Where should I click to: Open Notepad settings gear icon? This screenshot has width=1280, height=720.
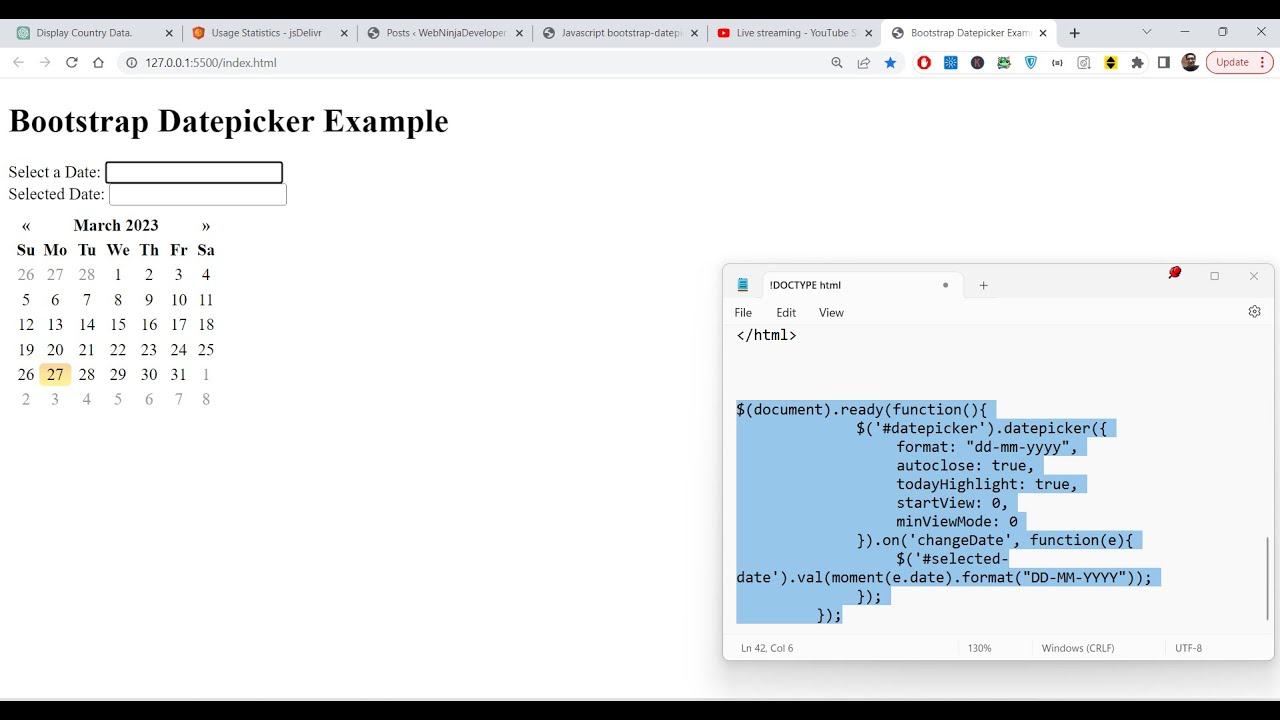point(1254,312)
